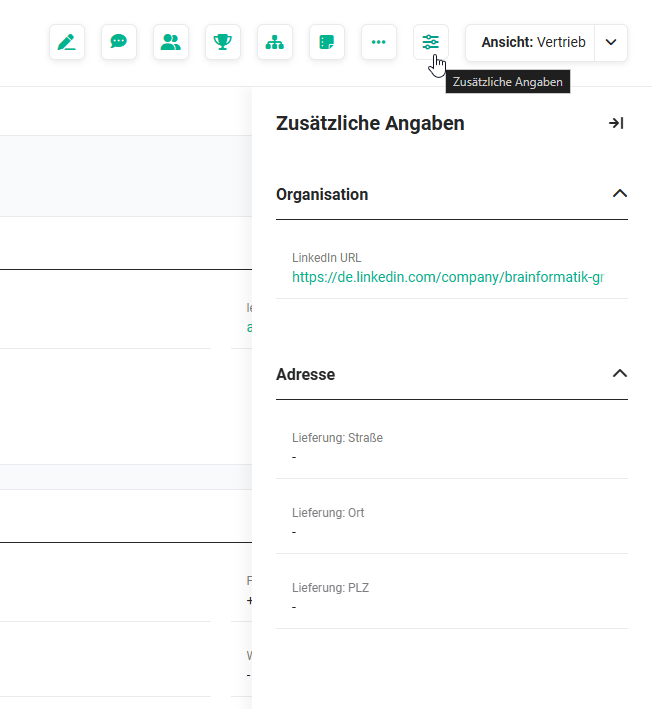Image resolution: width=652 pixels, height=709 pixels.
Task: Click the Organisation section heading
Action: click(x=322, y=194)
